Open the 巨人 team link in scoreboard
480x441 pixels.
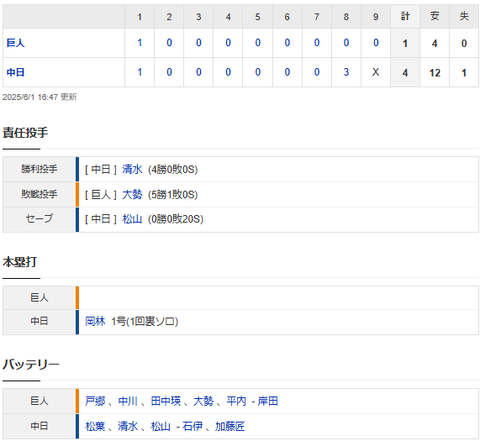tap(15, 43)
